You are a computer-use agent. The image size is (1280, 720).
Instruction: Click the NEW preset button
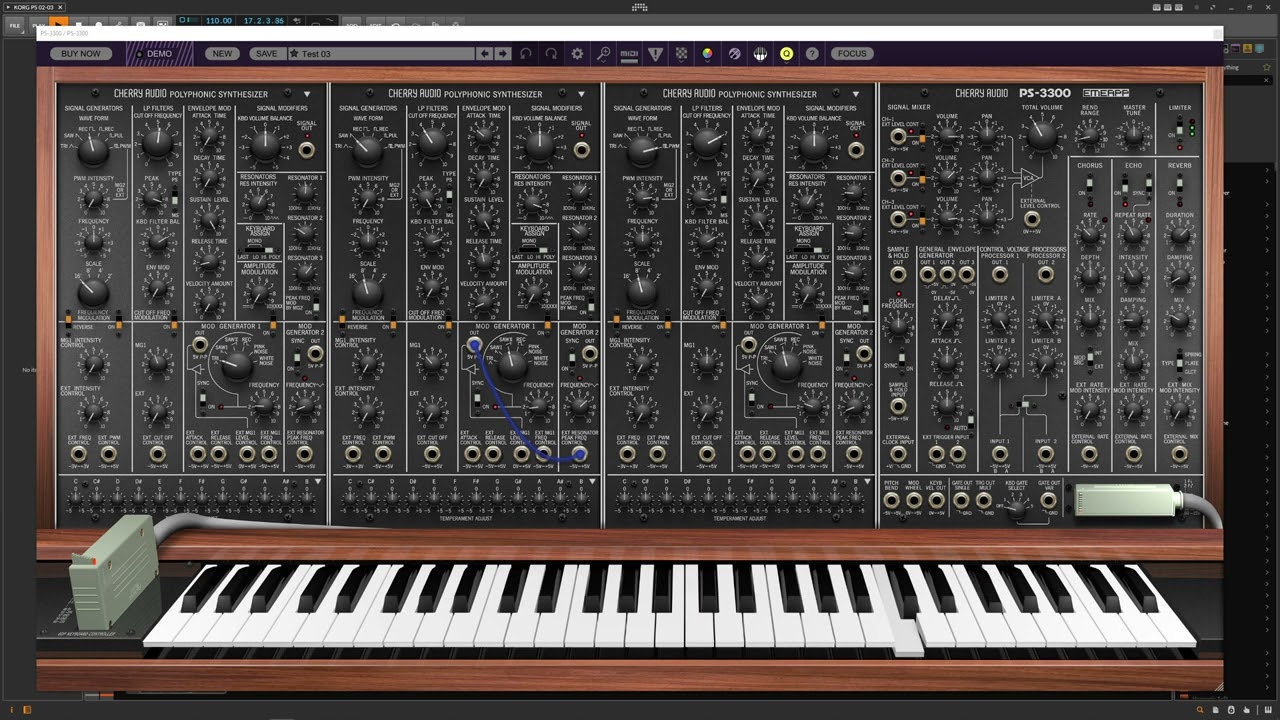(222, 54)
